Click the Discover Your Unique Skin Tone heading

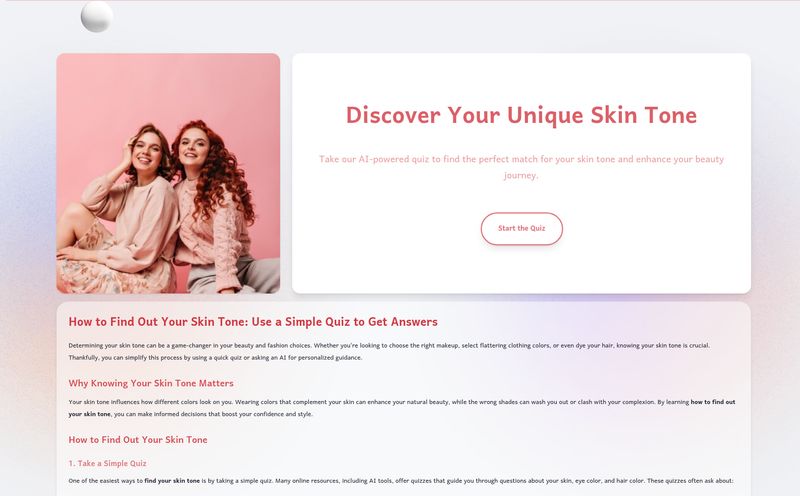(521, 115)
